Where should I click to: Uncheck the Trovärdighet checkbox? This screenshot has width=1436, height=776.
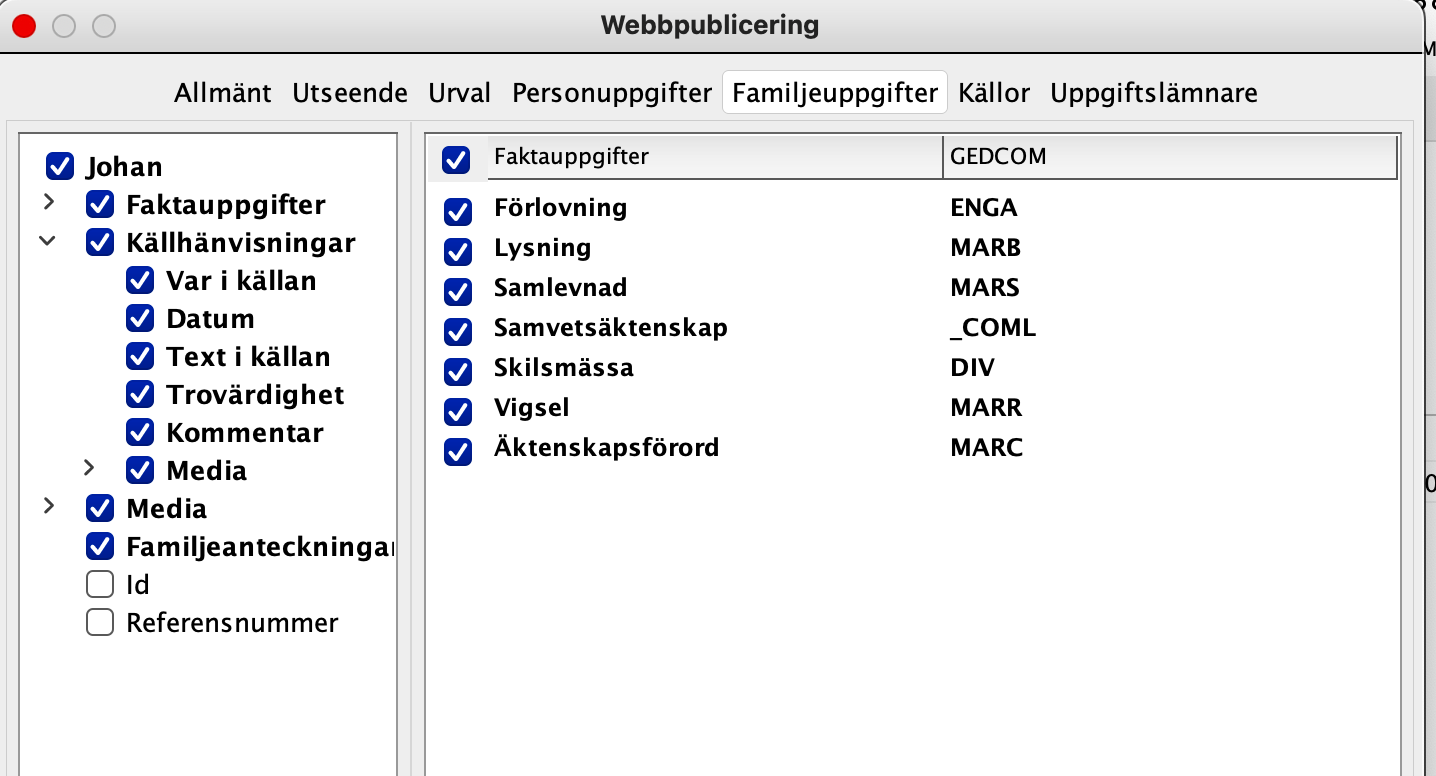click(140, 395)
